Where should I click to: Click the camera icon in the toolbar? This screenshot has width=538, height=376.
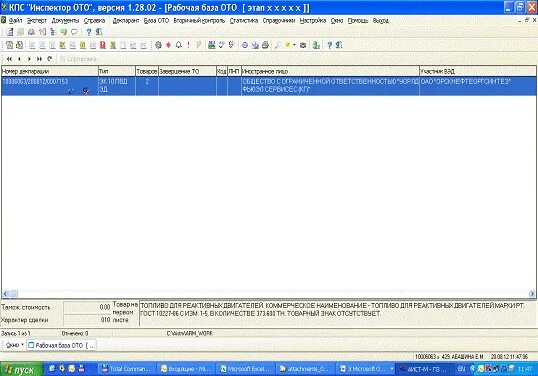pos(303,45)
